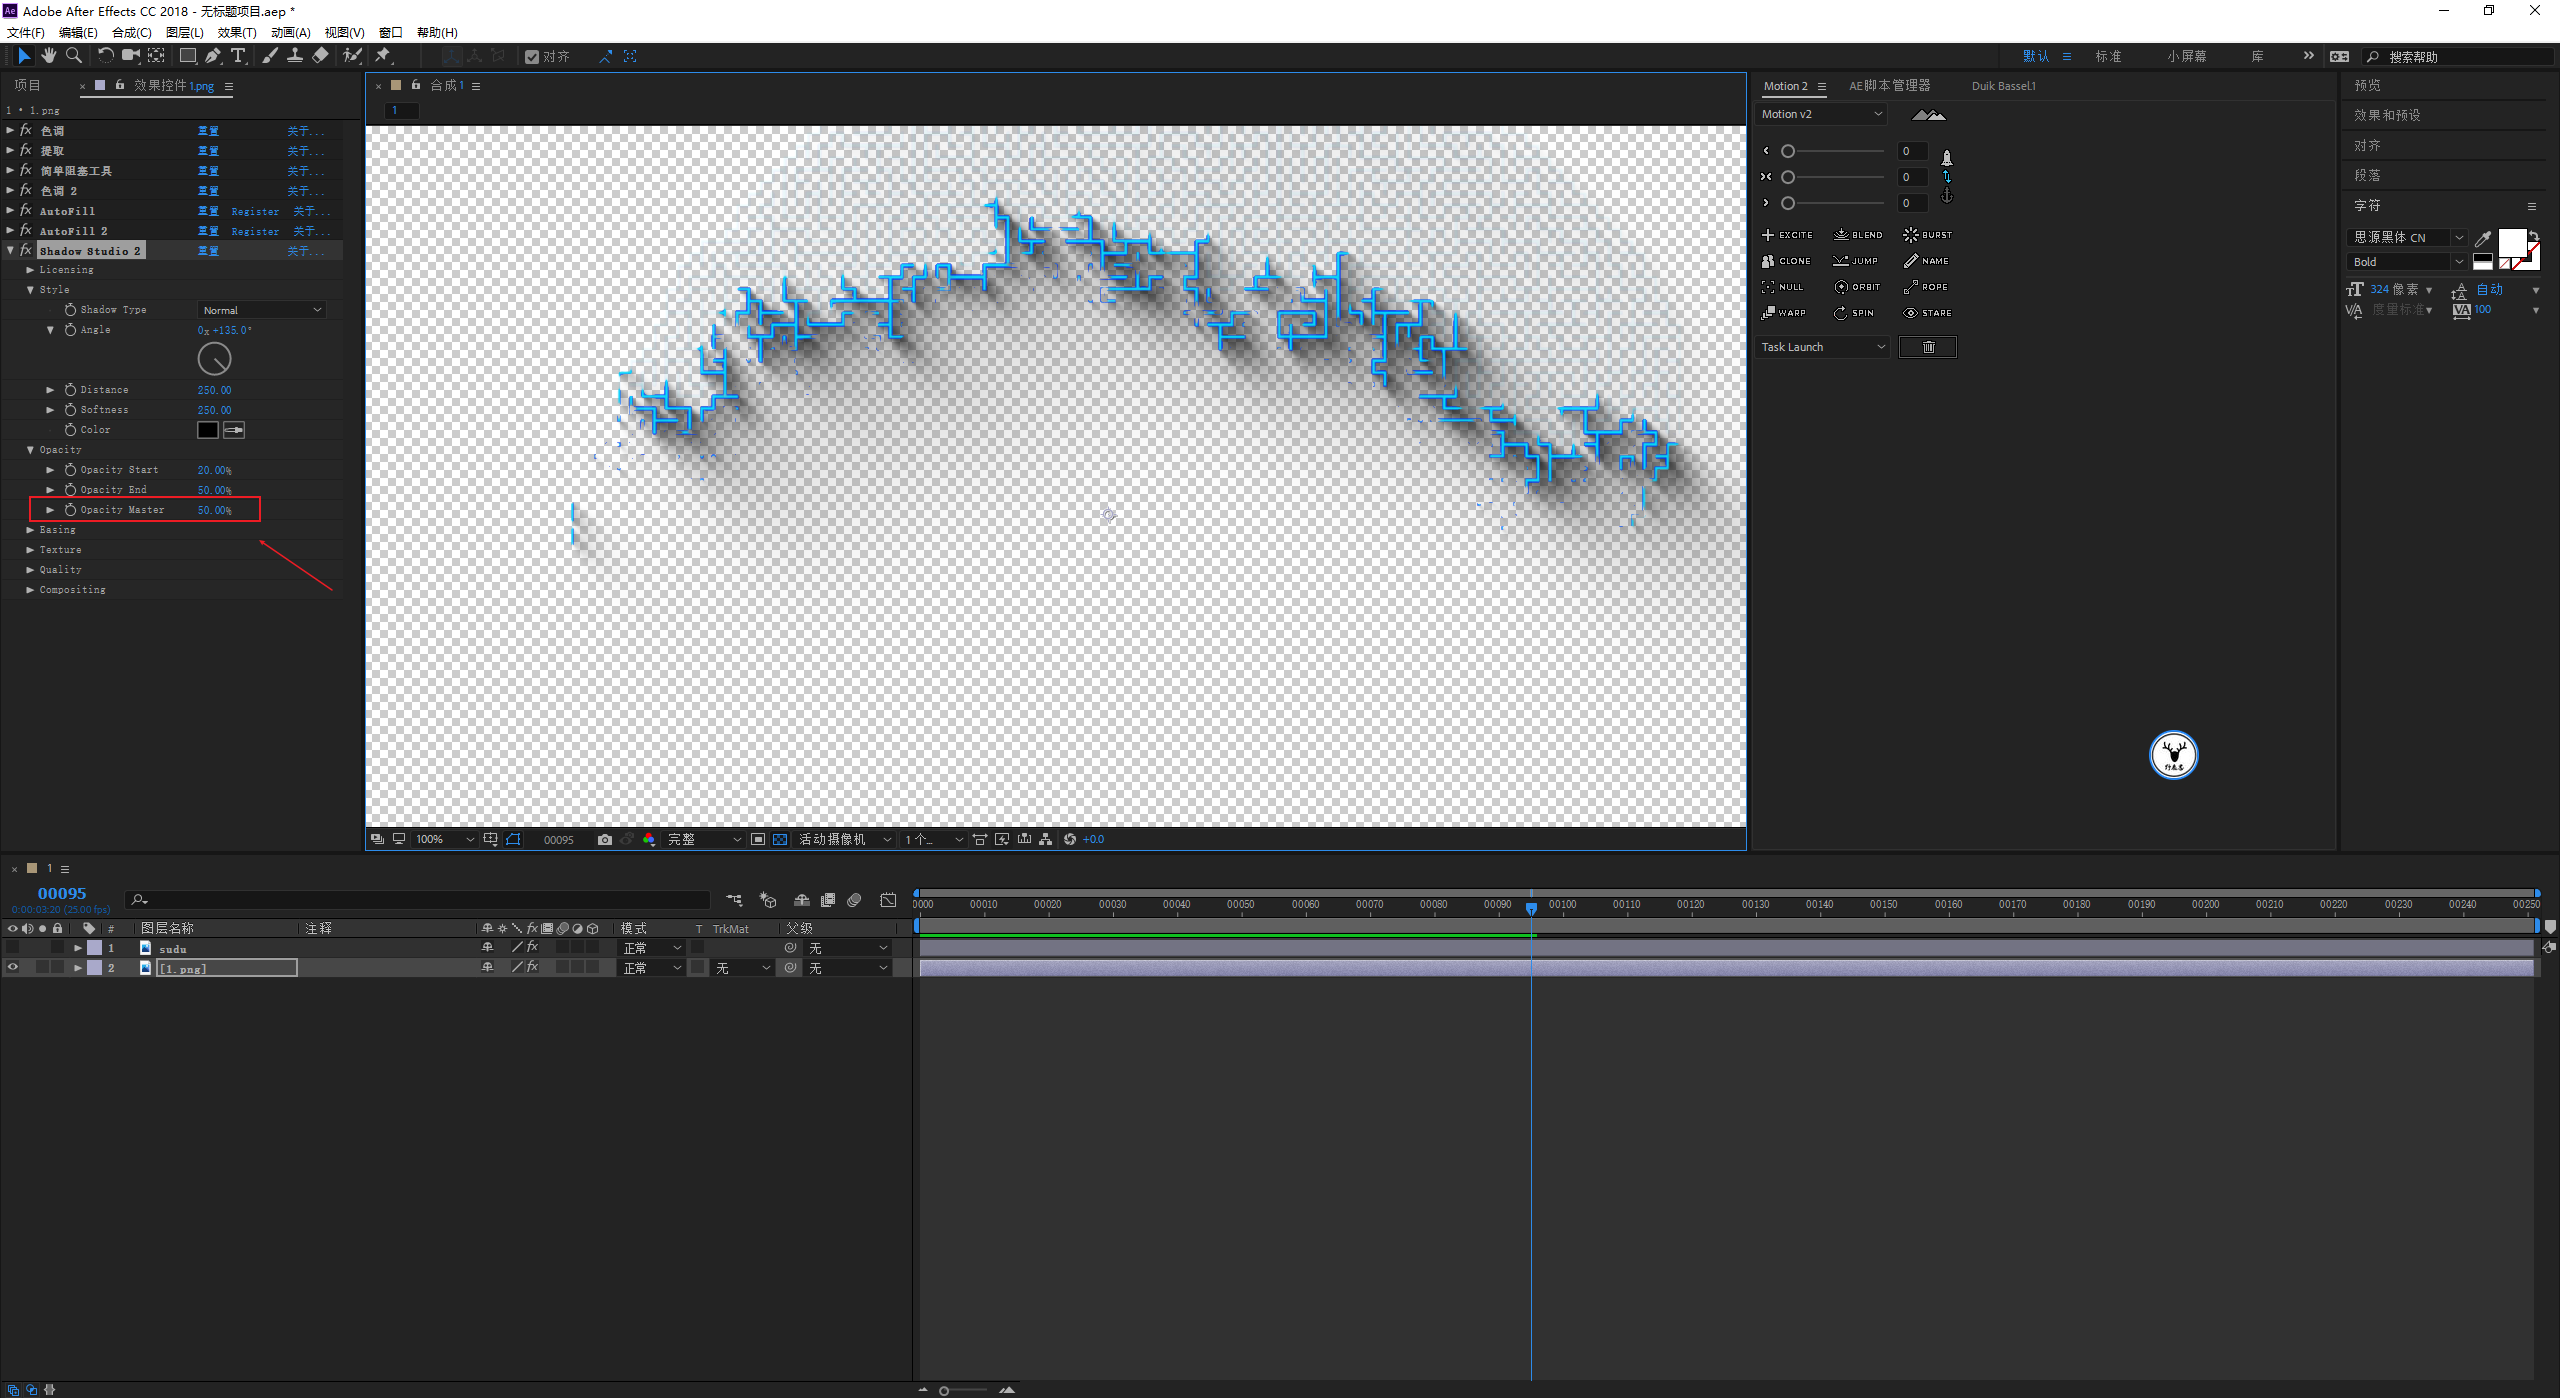Select the 标准 workspace
Screen dimensions: 2560x1398
point(2108,57)
